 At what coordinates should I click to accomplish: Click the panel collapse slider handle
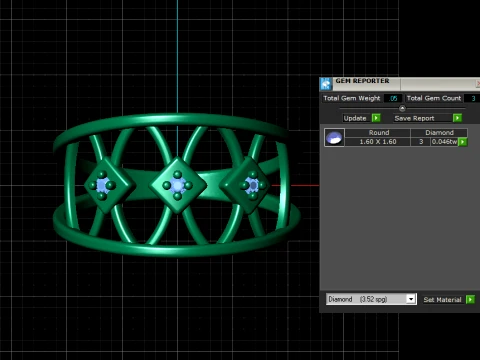tap(402, 108)
